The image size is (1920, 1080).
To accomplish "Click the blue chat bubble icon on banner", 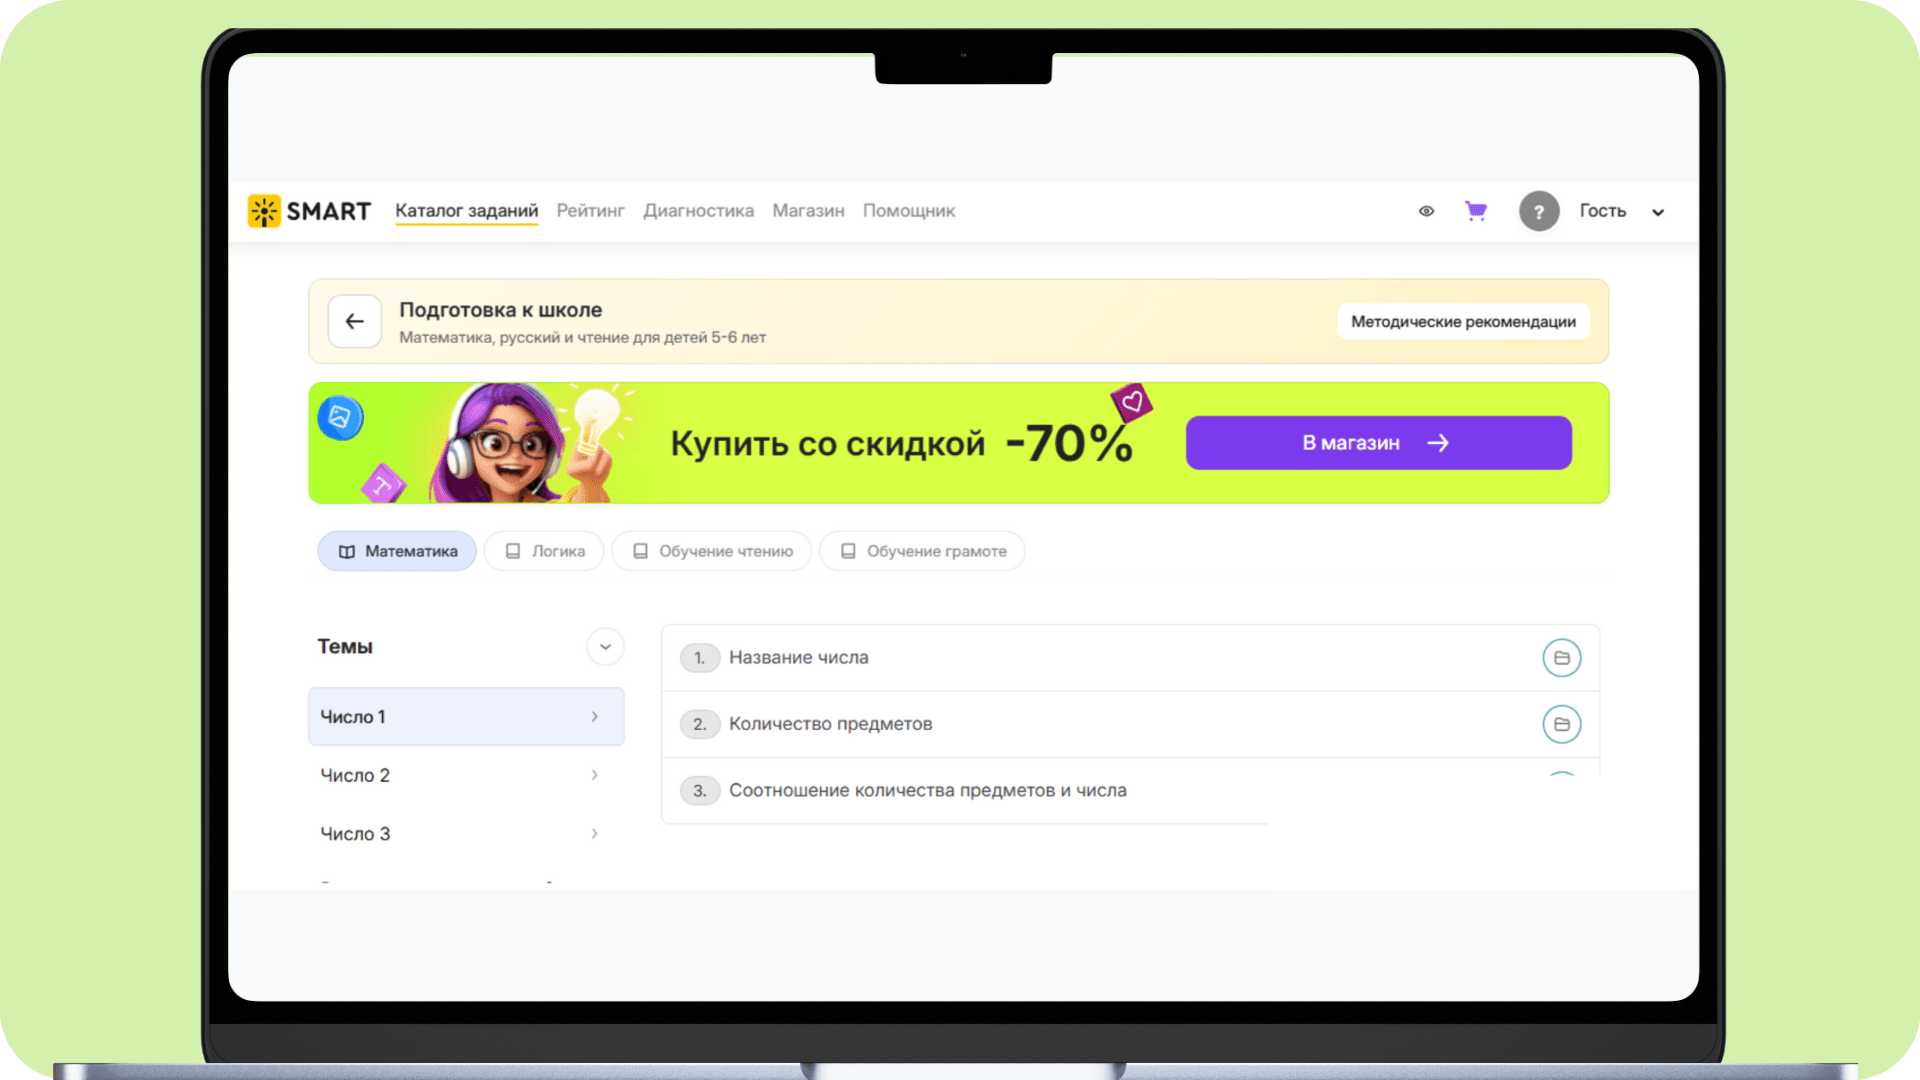I will [x=340, y=418].
